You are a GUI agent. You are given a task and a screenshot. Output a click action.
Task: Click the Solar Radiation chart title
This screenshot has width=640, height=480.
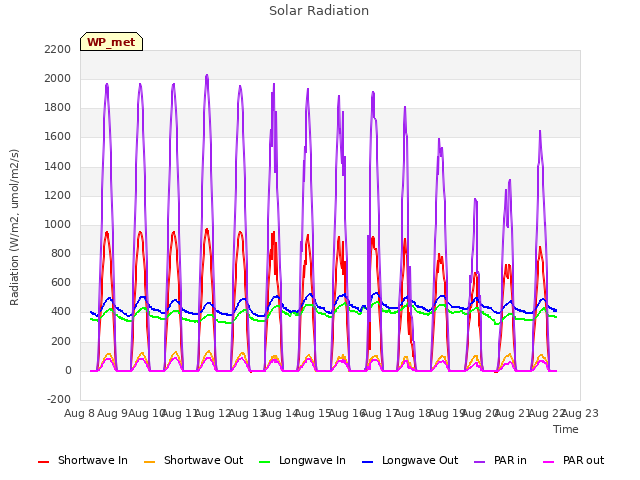(x=319, y=11)
